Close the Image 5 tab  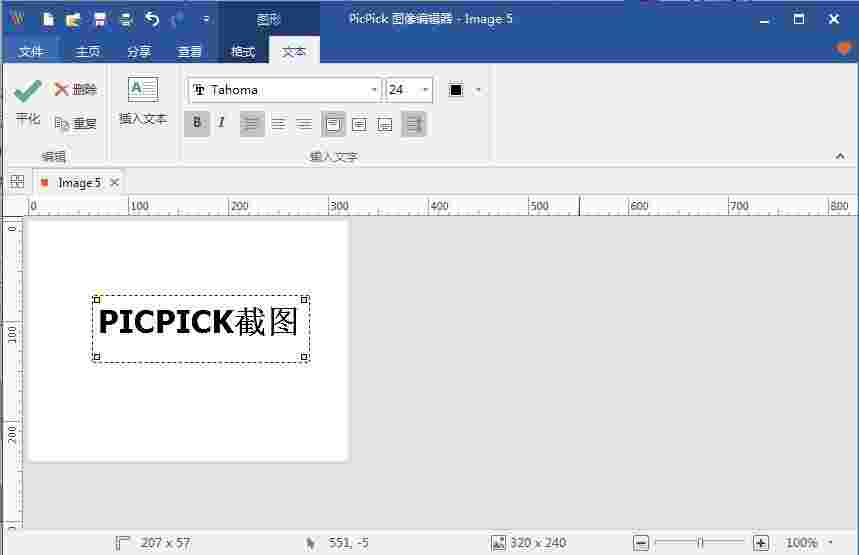tap(114, 182)
